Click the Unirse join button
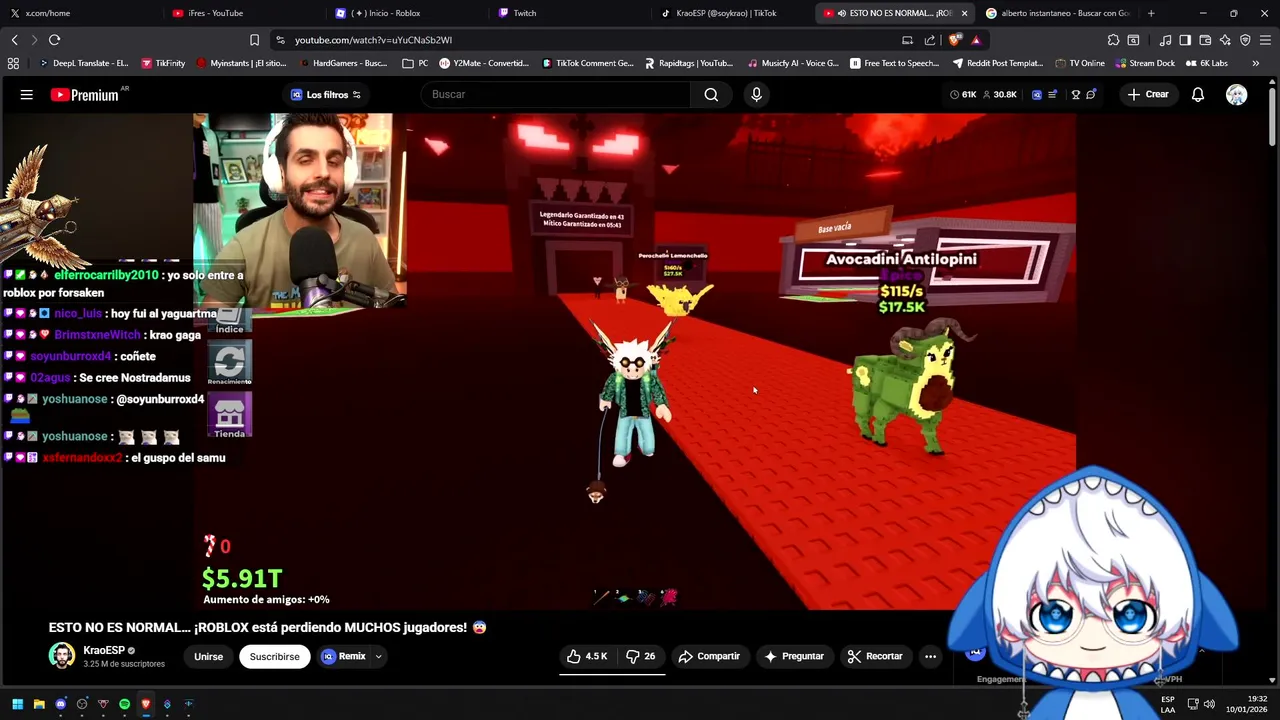The image size is (1280, 720). point(208,656)
